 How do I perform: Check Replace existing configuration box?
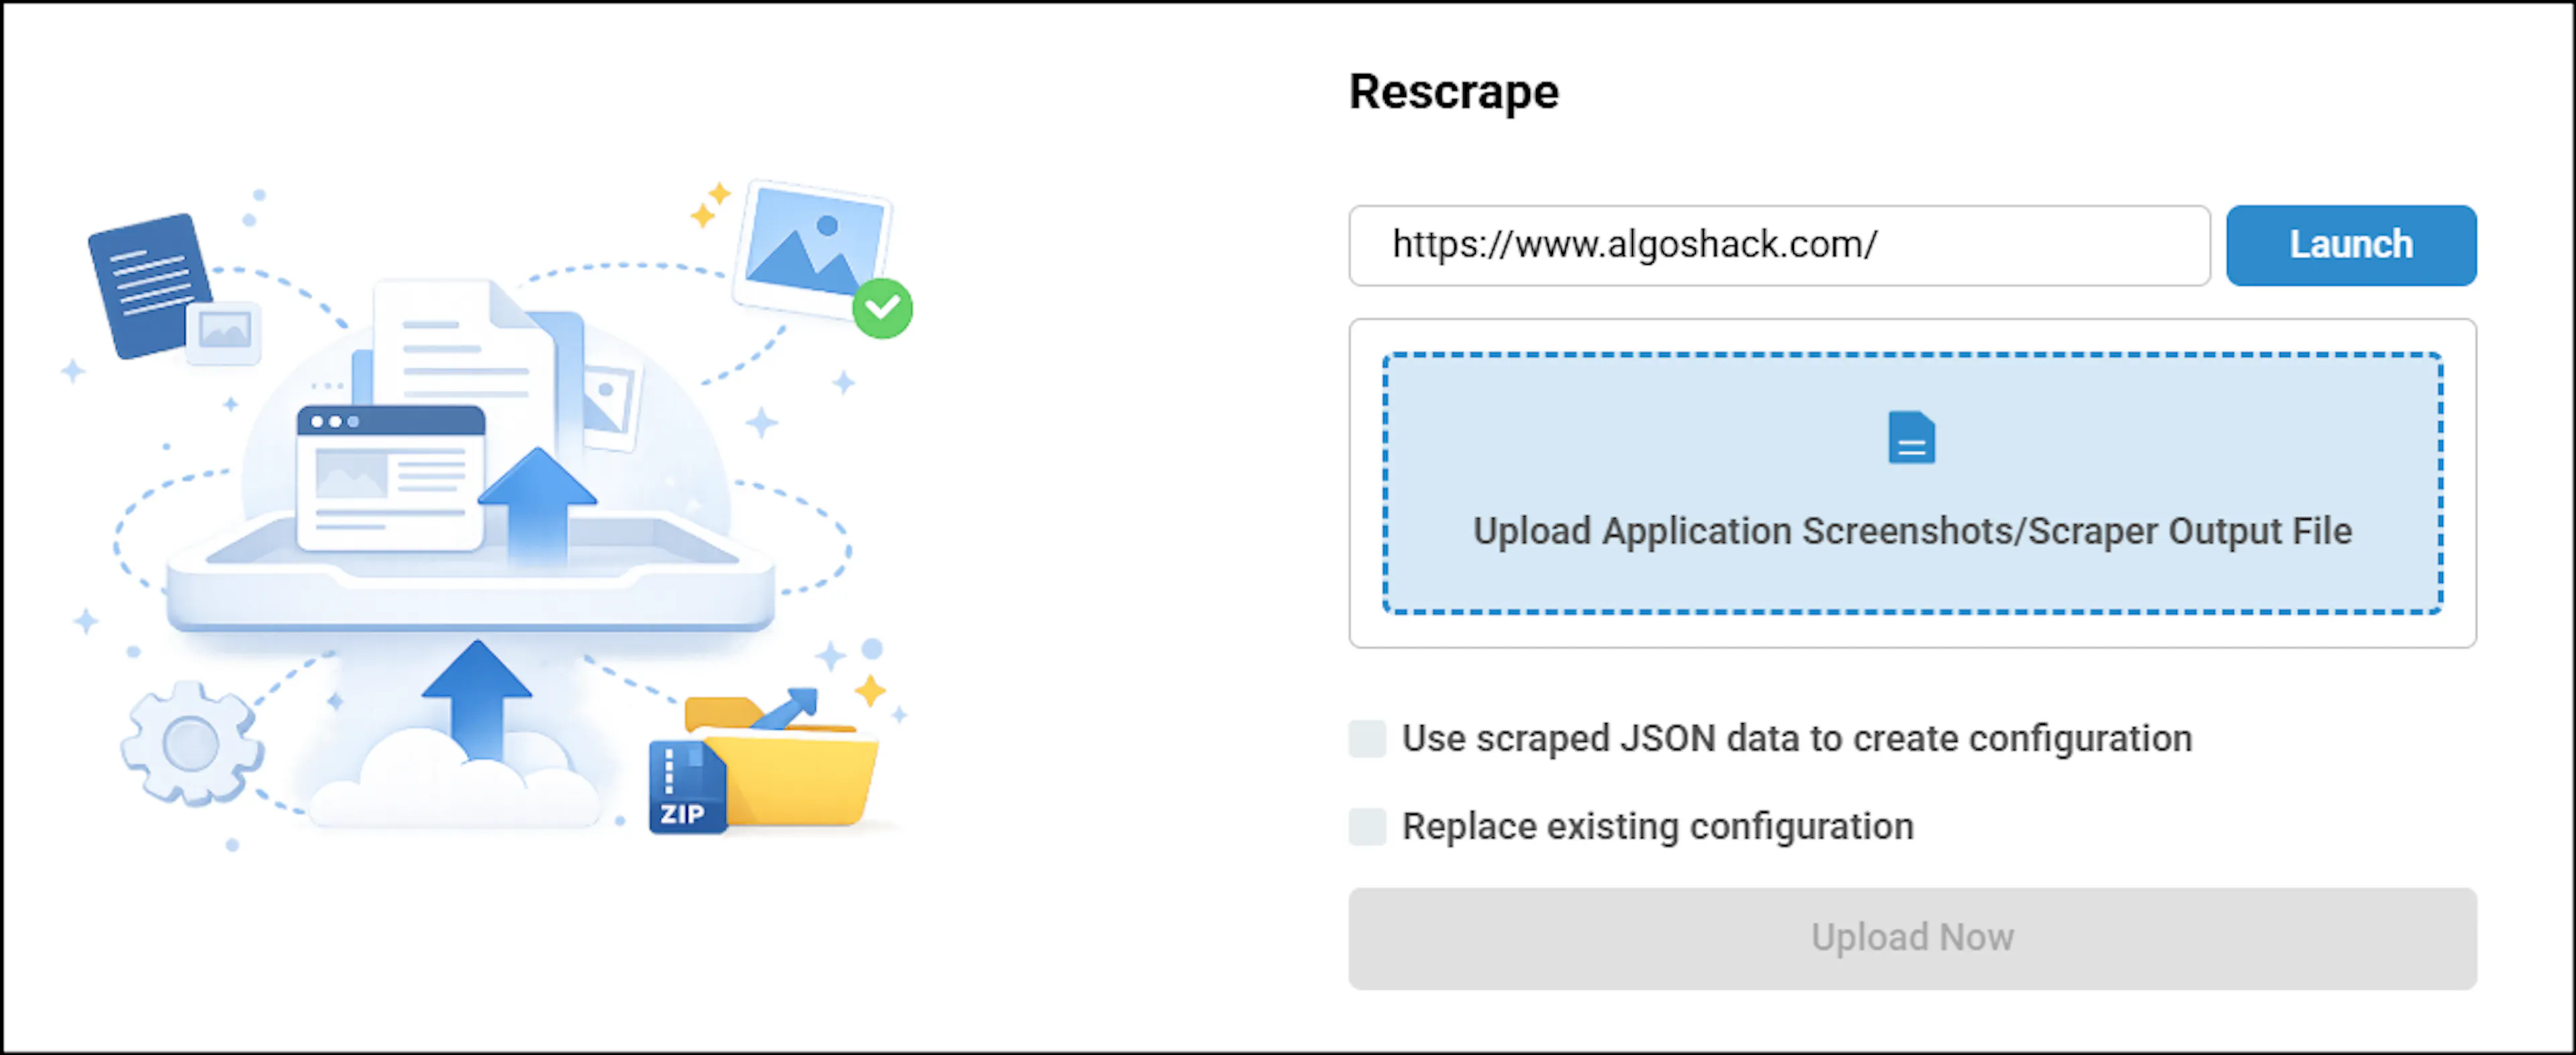coord(1367,827)
